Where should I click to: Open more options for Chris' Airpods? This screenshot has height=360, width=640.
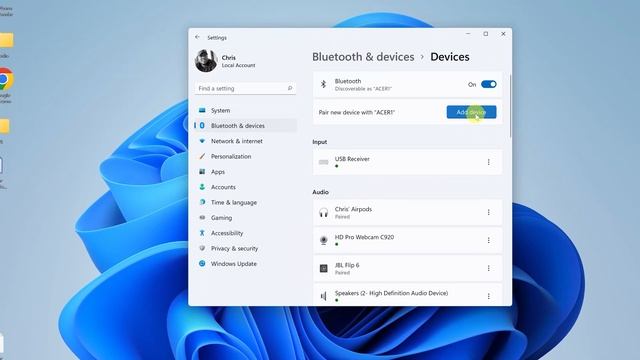click(489, 212)
